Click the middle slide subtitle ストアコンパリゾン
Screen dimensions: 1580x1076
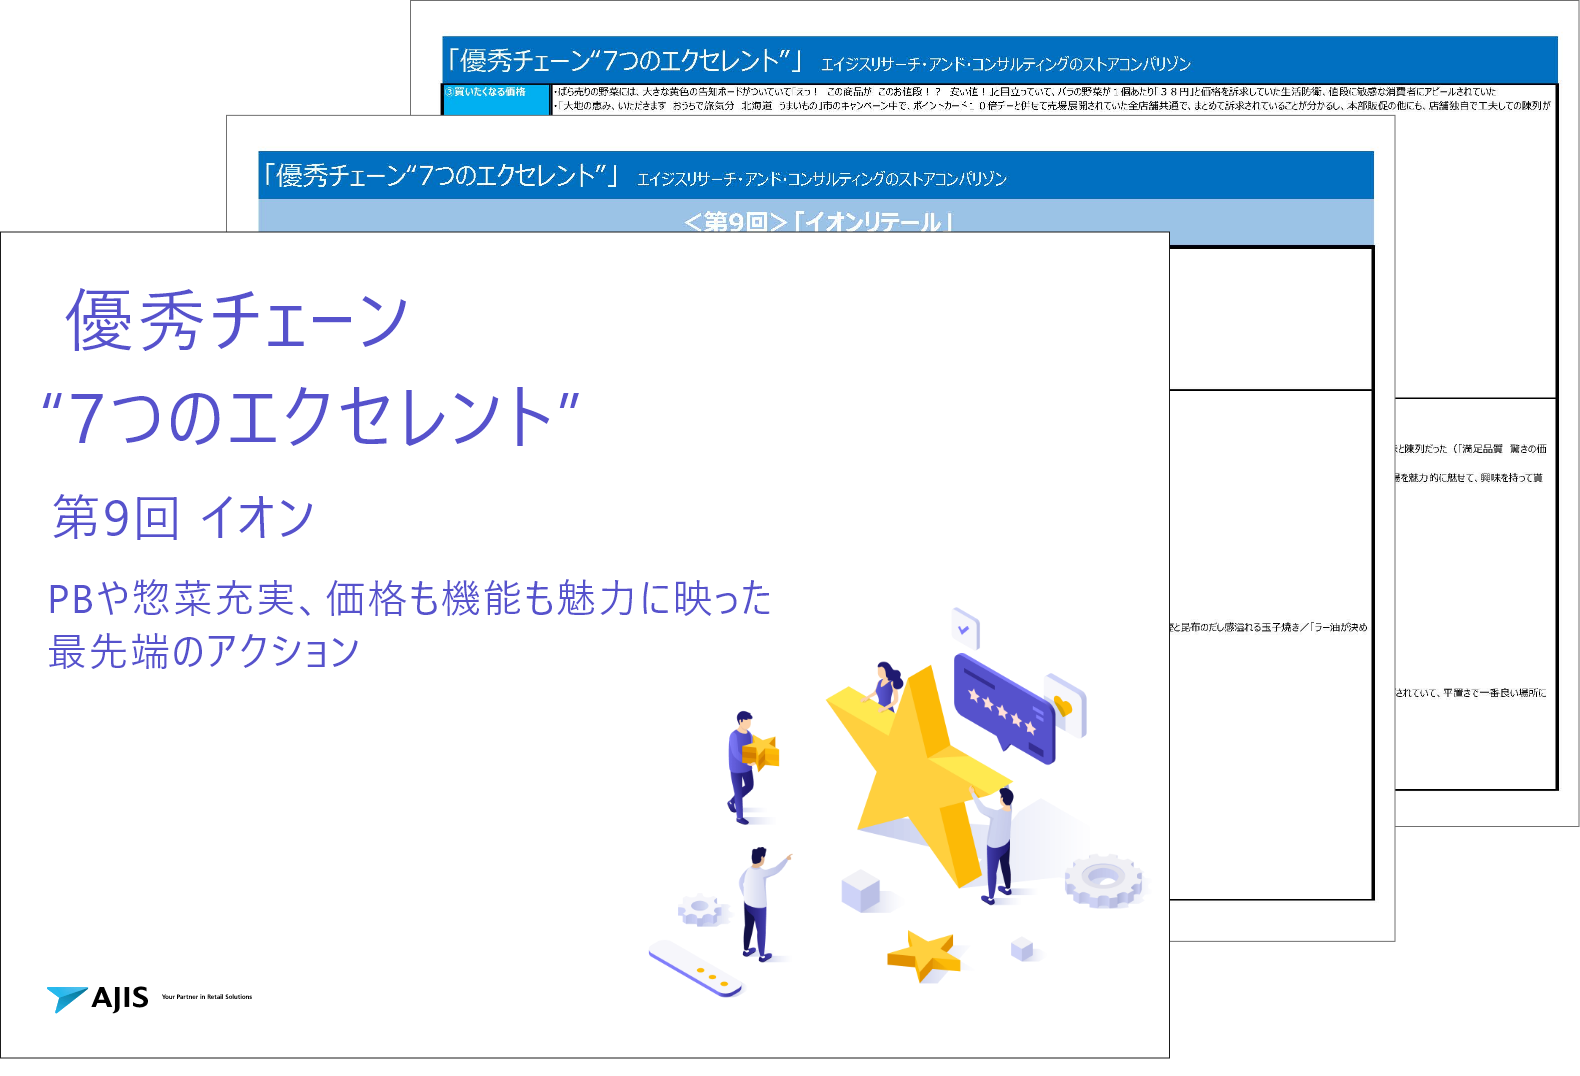click(822, 179)
